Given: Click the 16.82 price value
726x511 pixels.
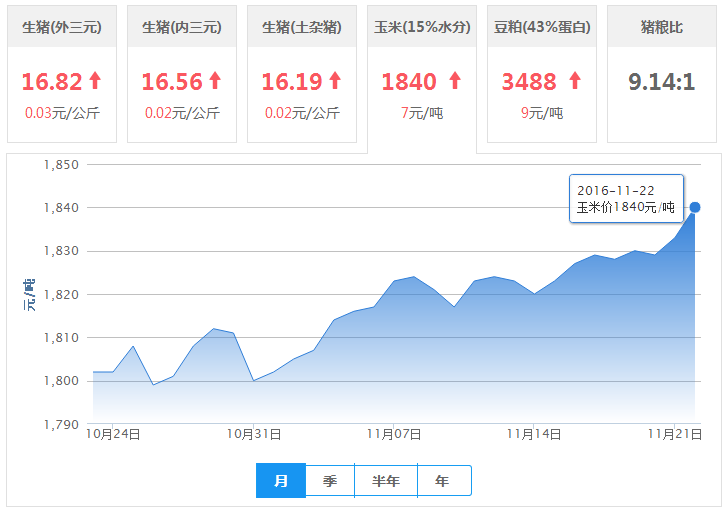Looking at the screenshot, I should [x=52, y=81].
